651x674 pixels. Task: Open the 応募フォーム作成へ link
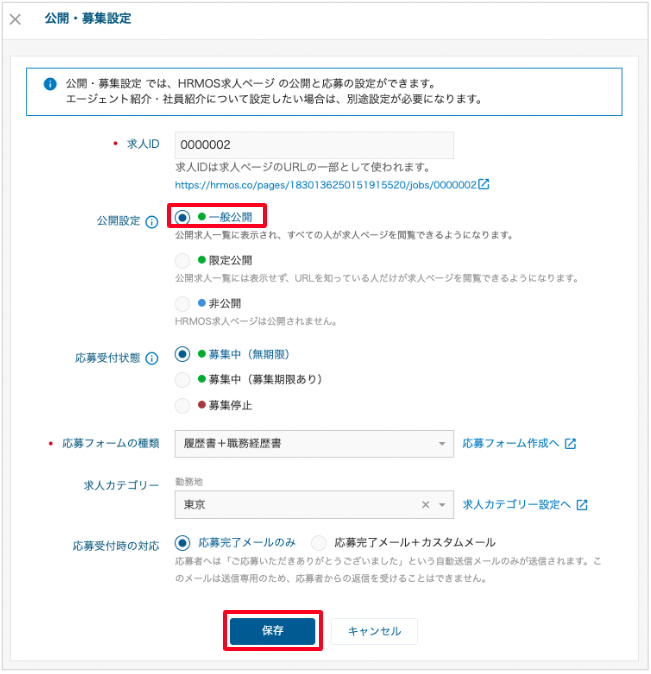[x=511, y=444]
